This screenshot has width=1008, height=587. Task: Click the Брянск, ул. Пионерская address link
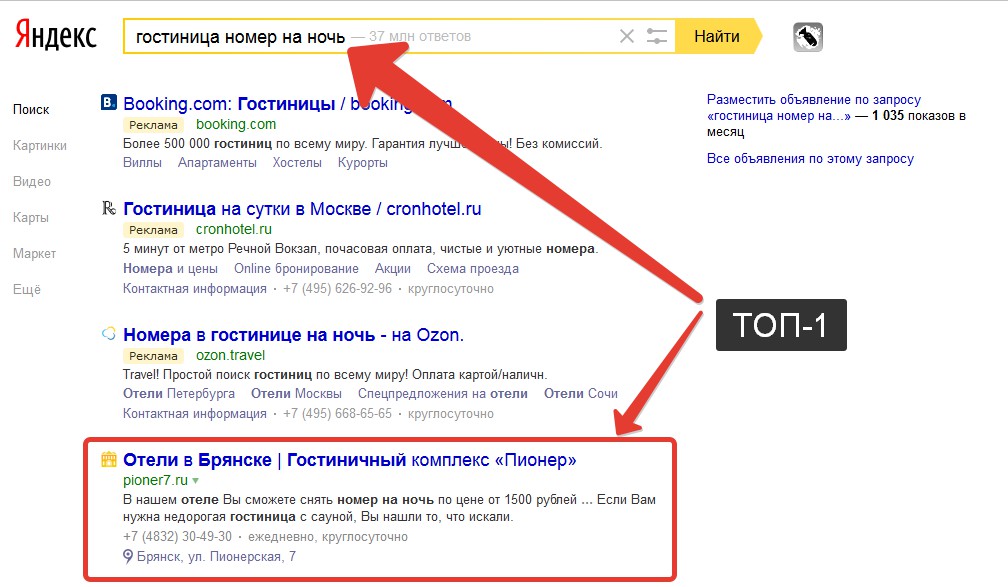[216, 556]
